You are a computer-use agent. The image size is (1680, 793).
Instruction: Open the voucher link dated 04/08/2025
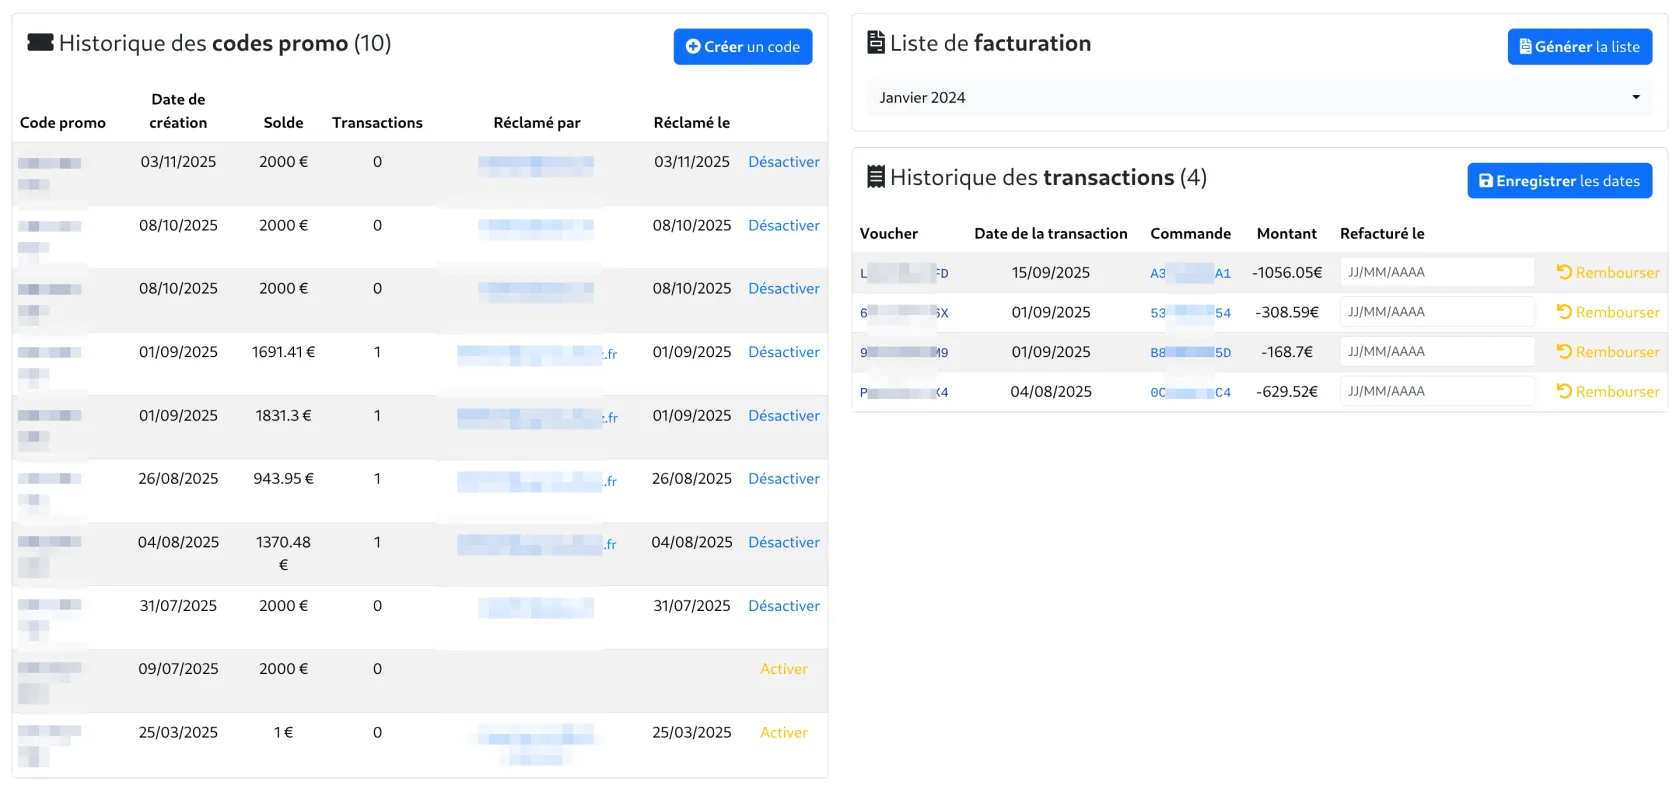coord(903,393)
